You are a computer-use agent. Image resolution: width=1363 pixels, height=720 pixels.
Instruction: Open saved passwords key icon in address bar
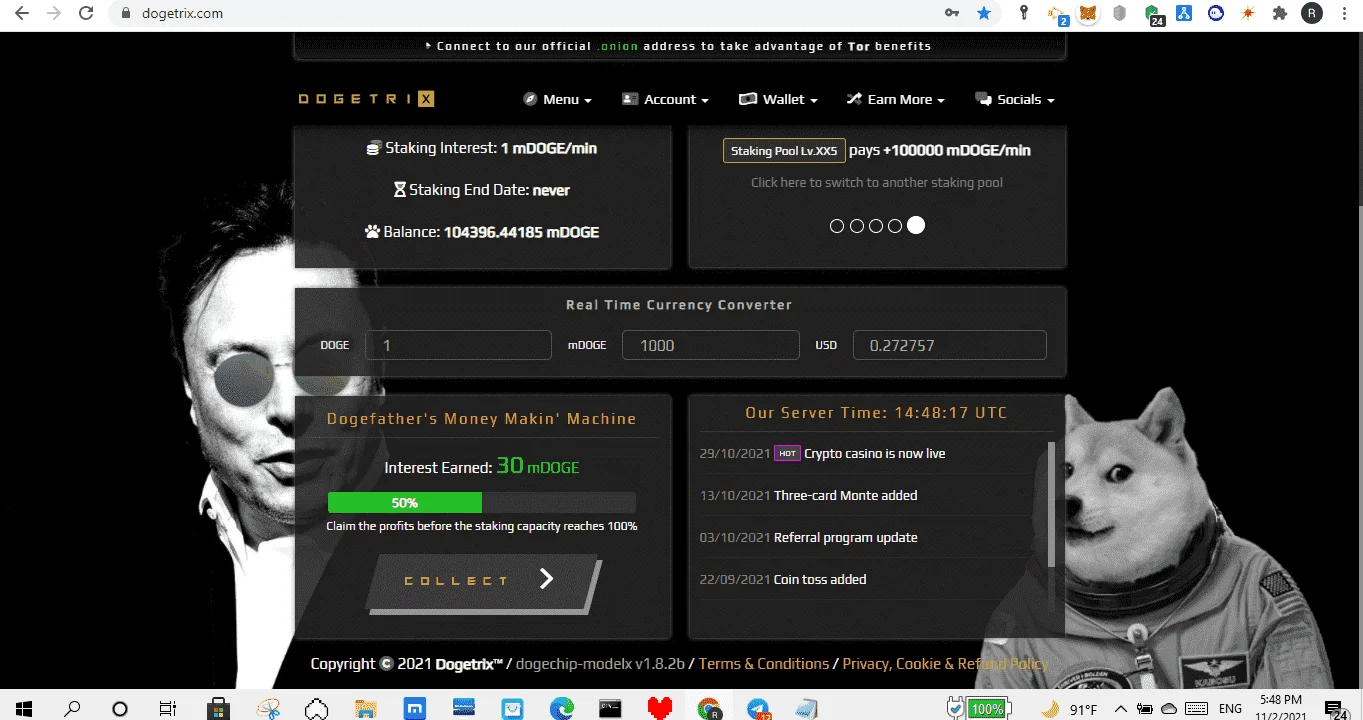pos(952,13)
